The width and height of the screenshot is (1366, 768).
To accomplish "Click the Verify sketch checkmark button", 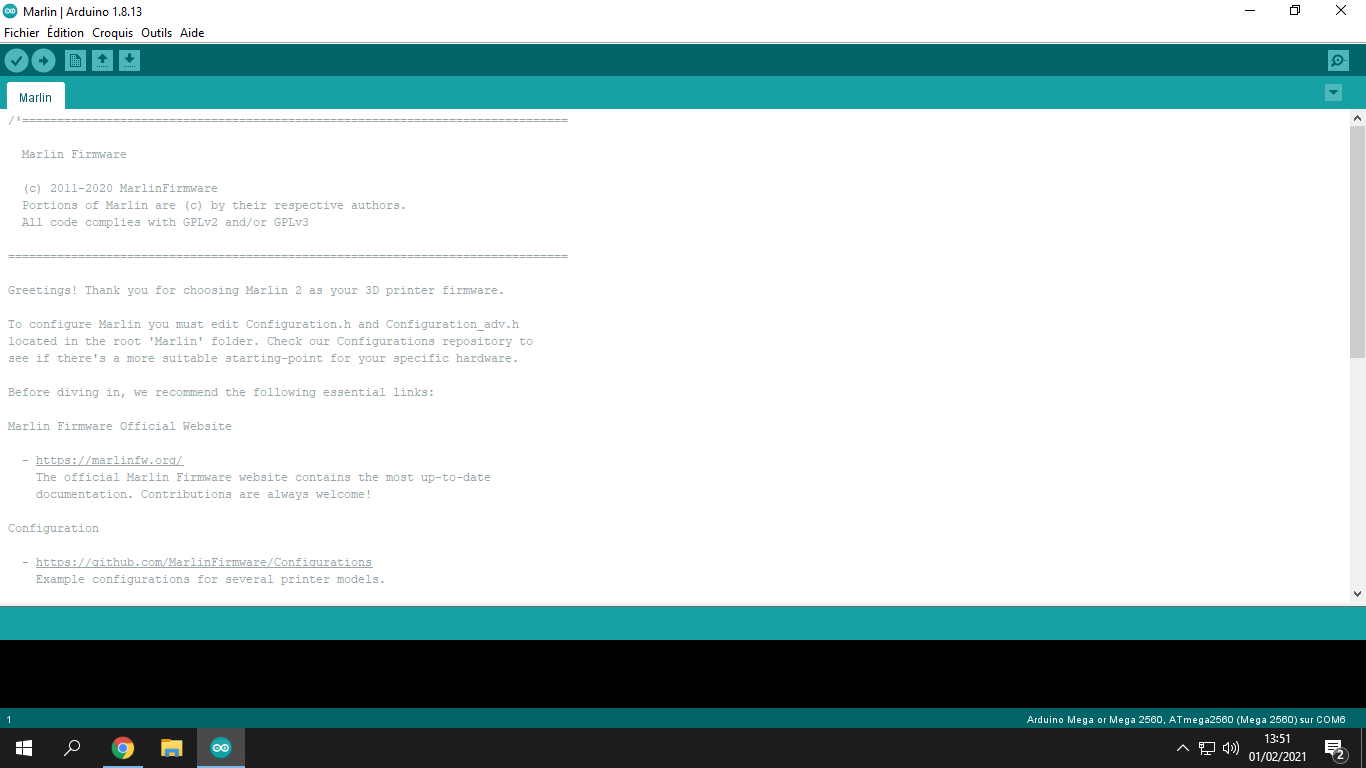I will 16,61.
